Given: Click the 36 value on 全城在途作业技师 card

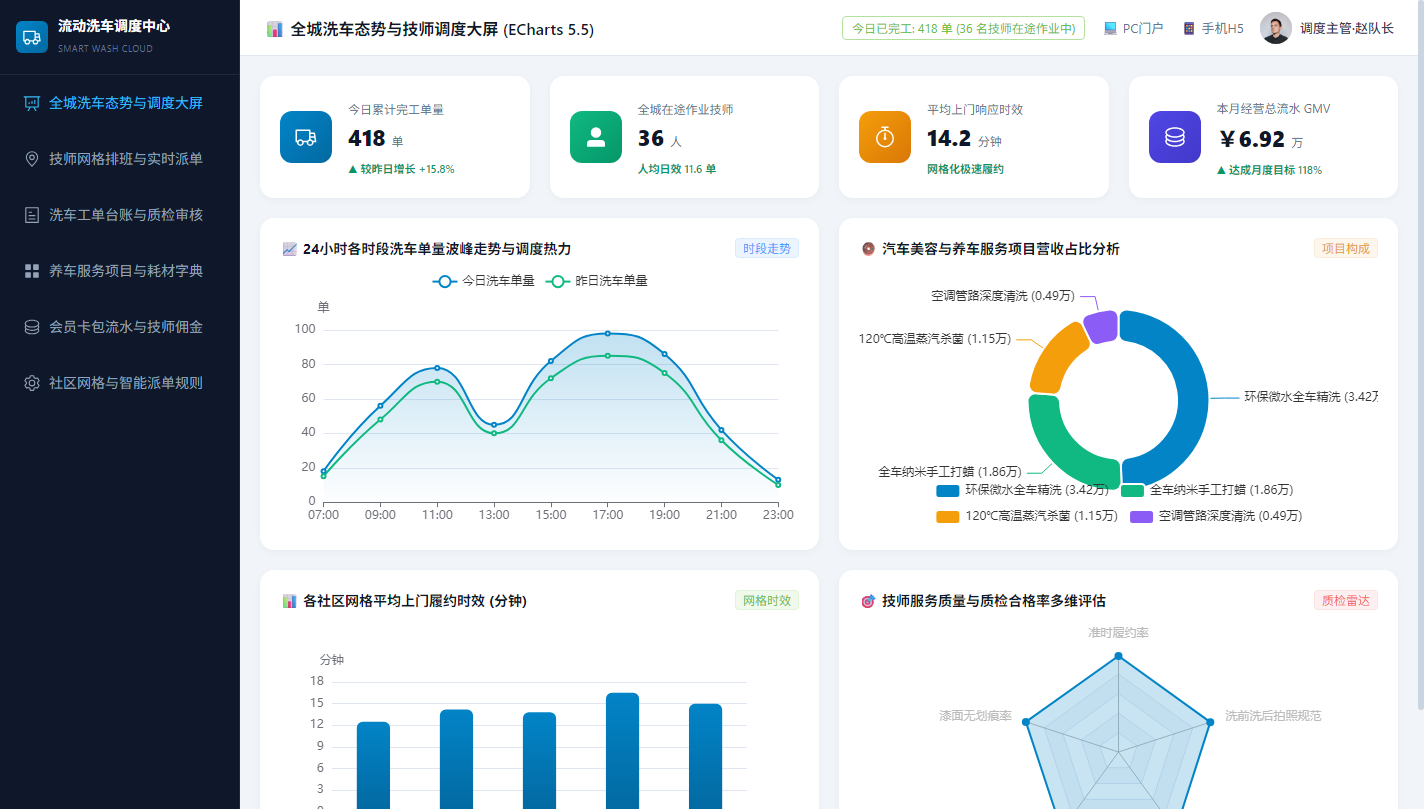Looking at the screenshot, I should 651,139.
